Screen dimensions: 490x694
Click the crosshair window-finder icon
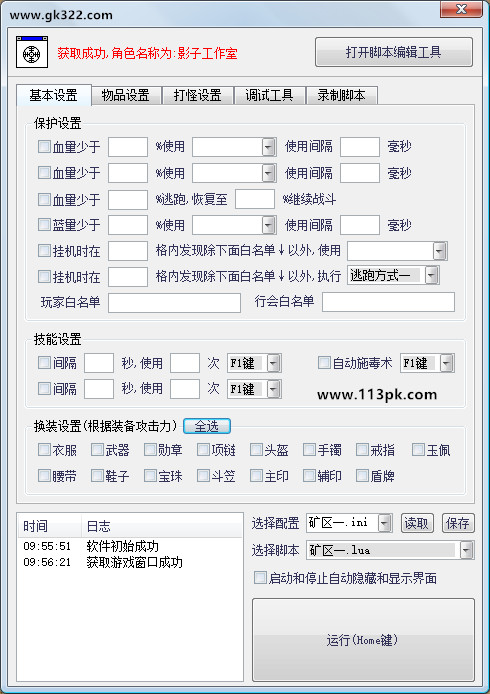click(x=32, y=52)
